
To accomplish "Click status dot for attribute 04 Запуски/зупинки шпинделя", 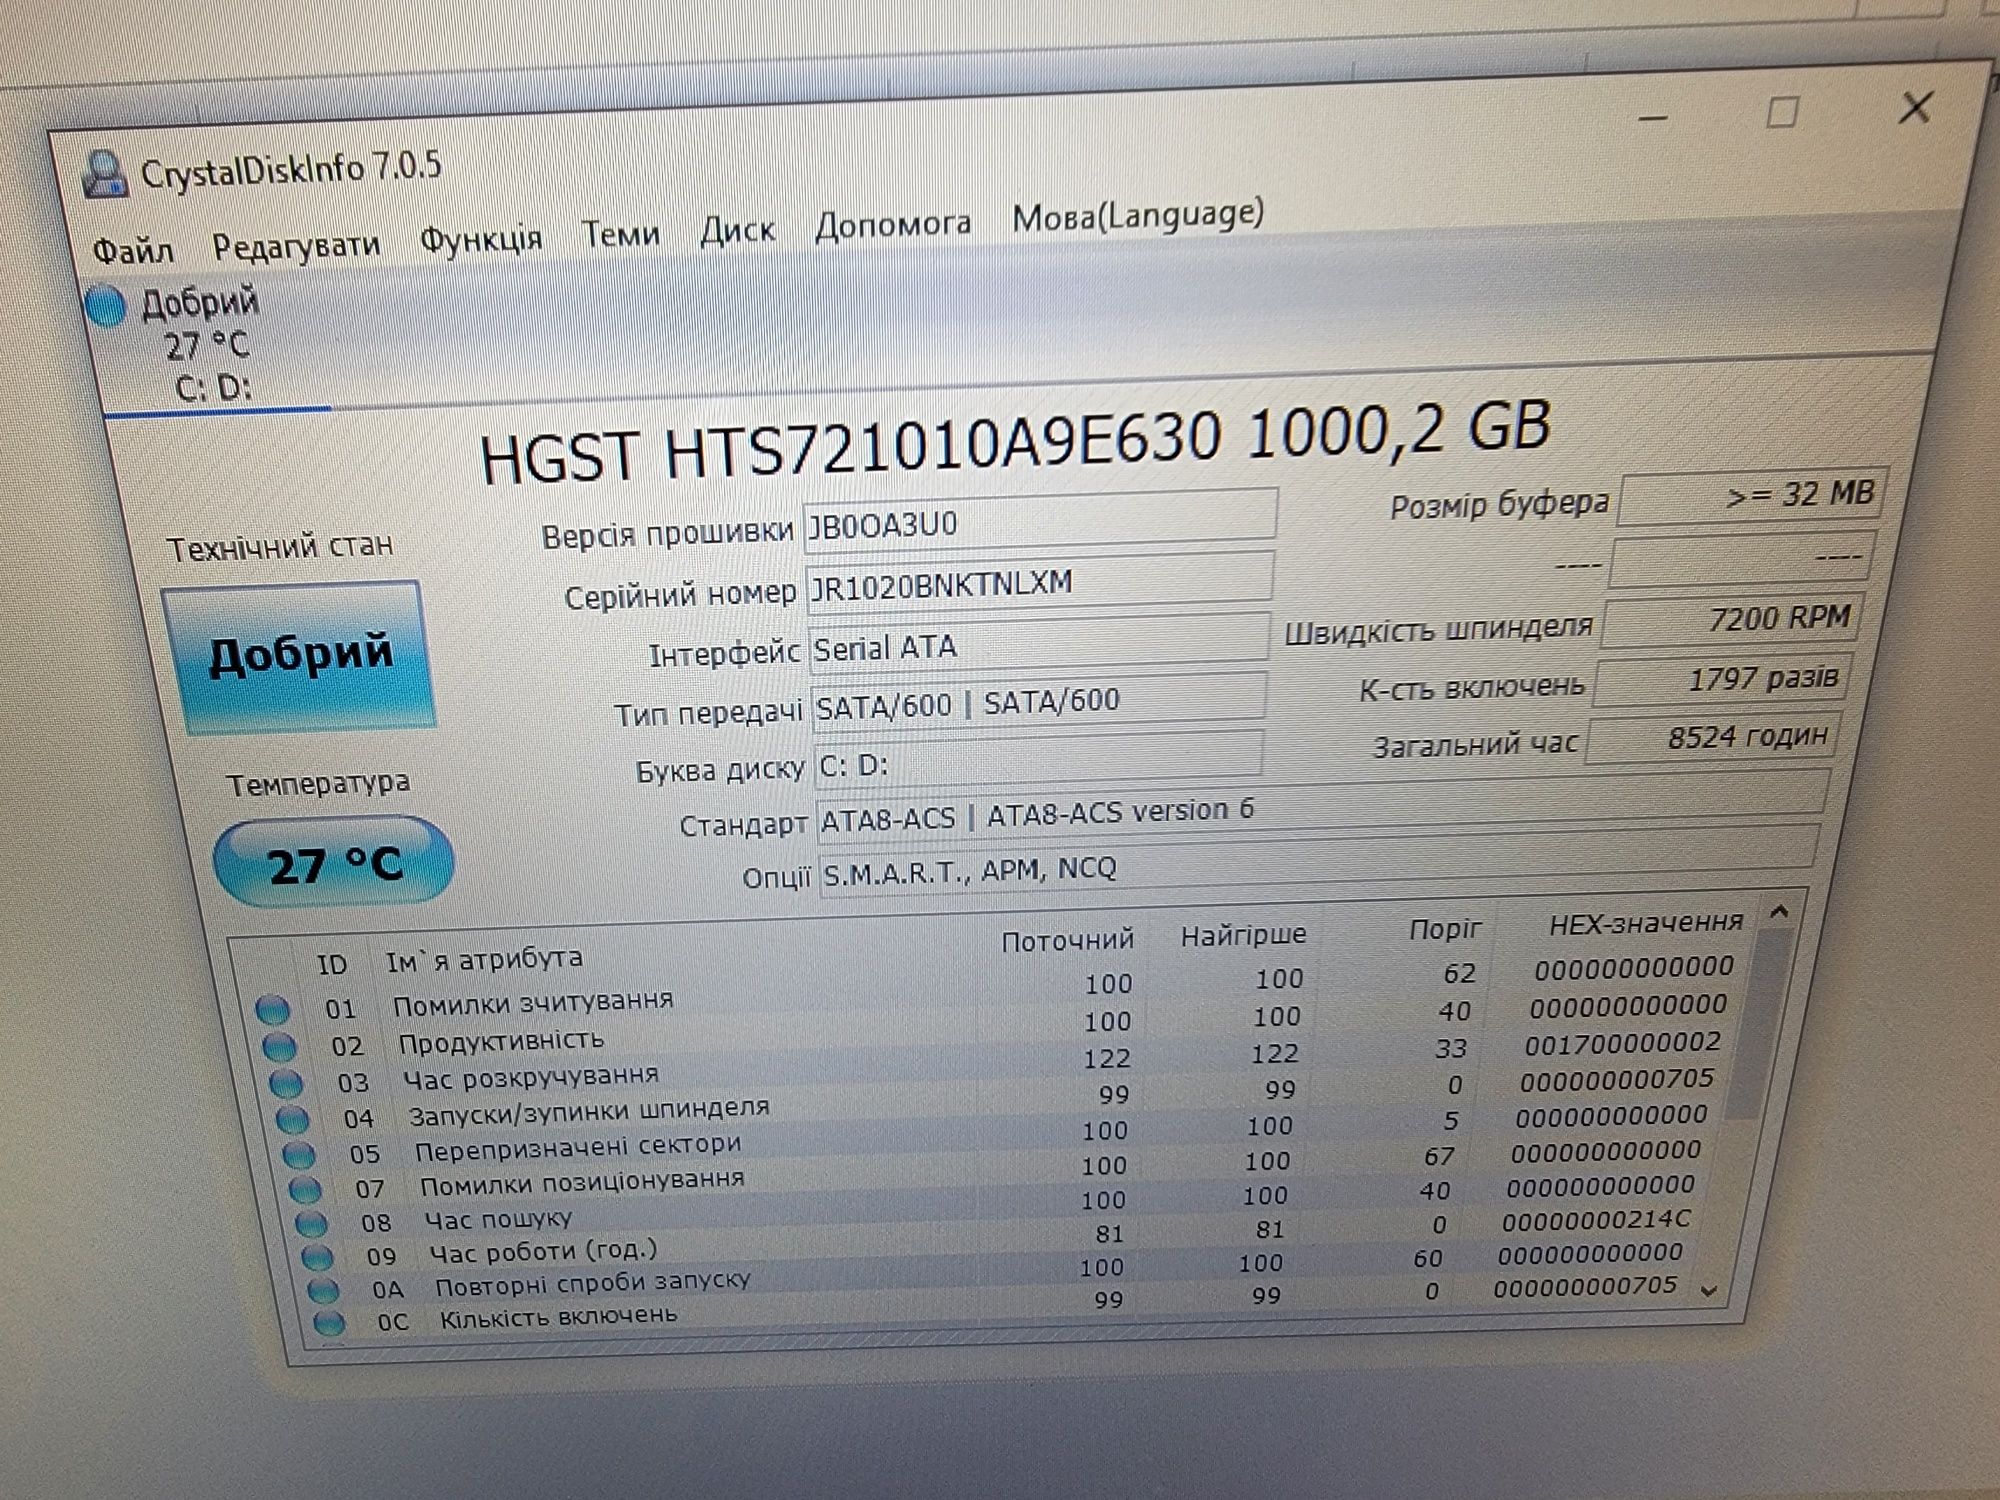I will [x=292, y=1119].
